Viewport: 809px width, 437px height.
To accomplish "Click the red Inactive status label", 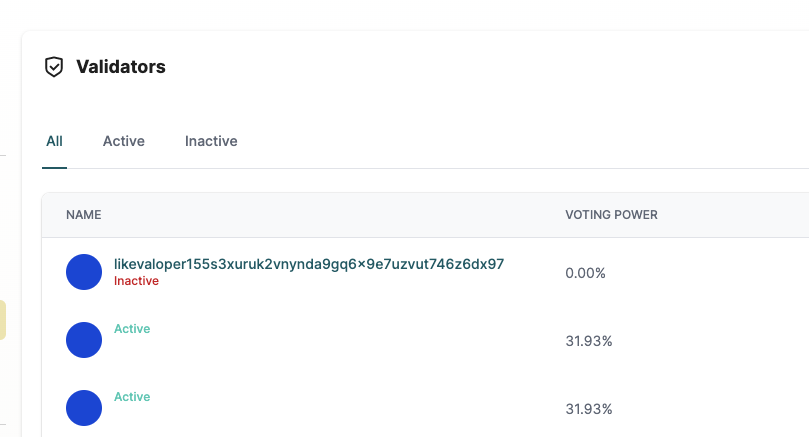I will click(x=136, y=281).
